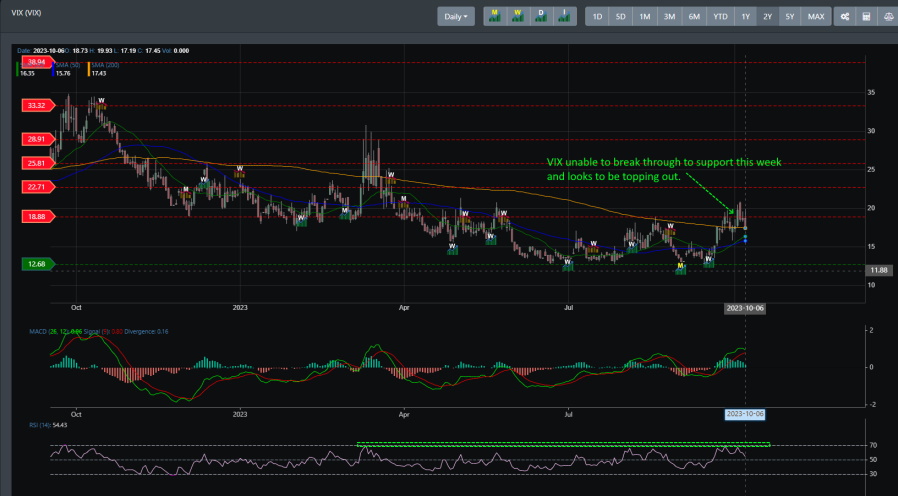Open the Daily interval dropdown

pyautogui.click(x=456, y=17)
